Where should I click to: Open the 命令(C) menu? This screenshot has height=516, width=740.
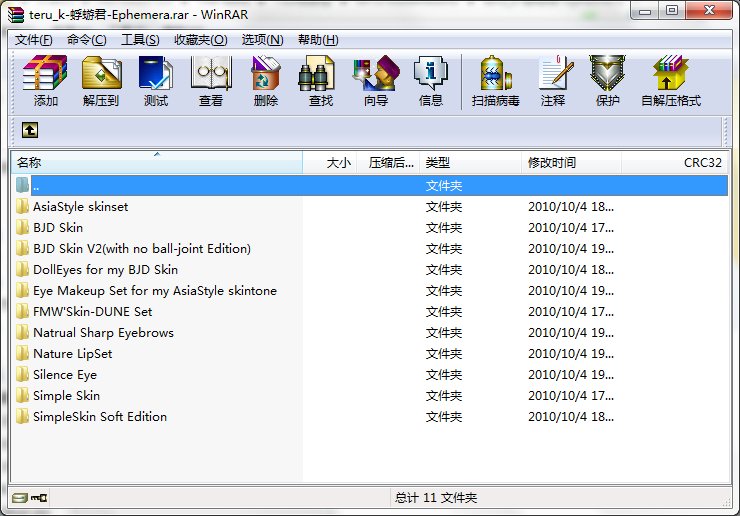[x=86, y=40]
